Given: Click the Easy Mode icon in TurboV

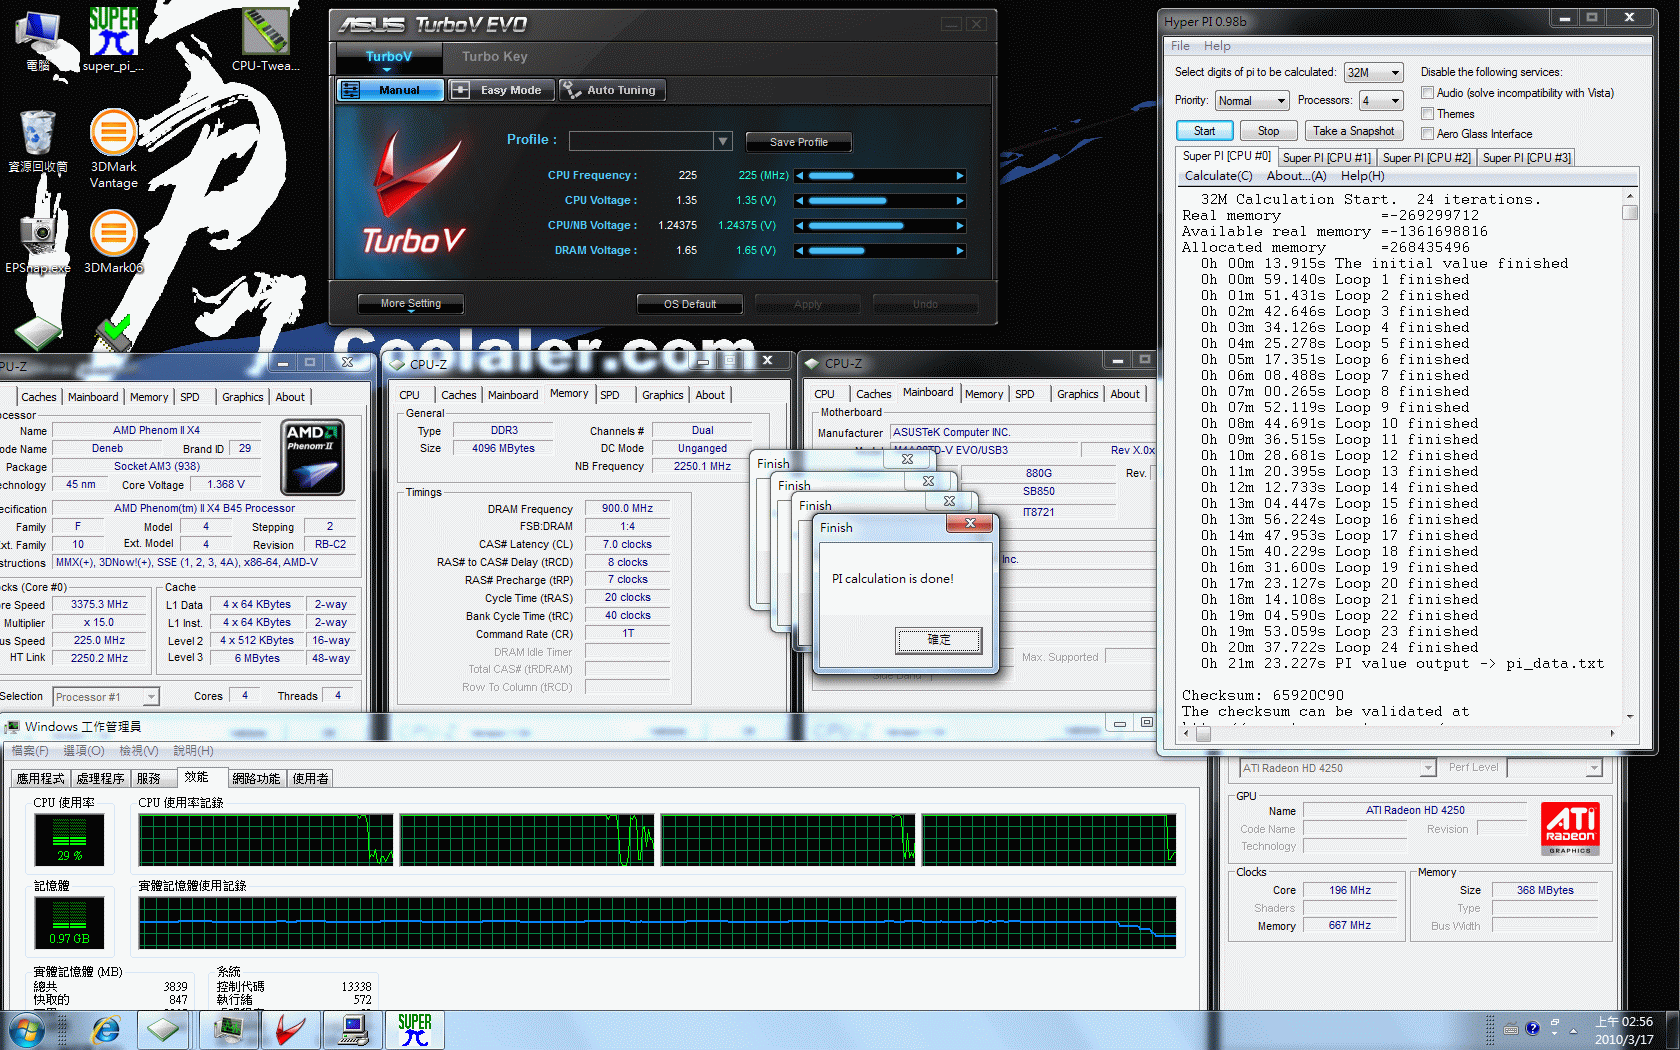Looking at the screenshot, I should (x=461, y=90).
